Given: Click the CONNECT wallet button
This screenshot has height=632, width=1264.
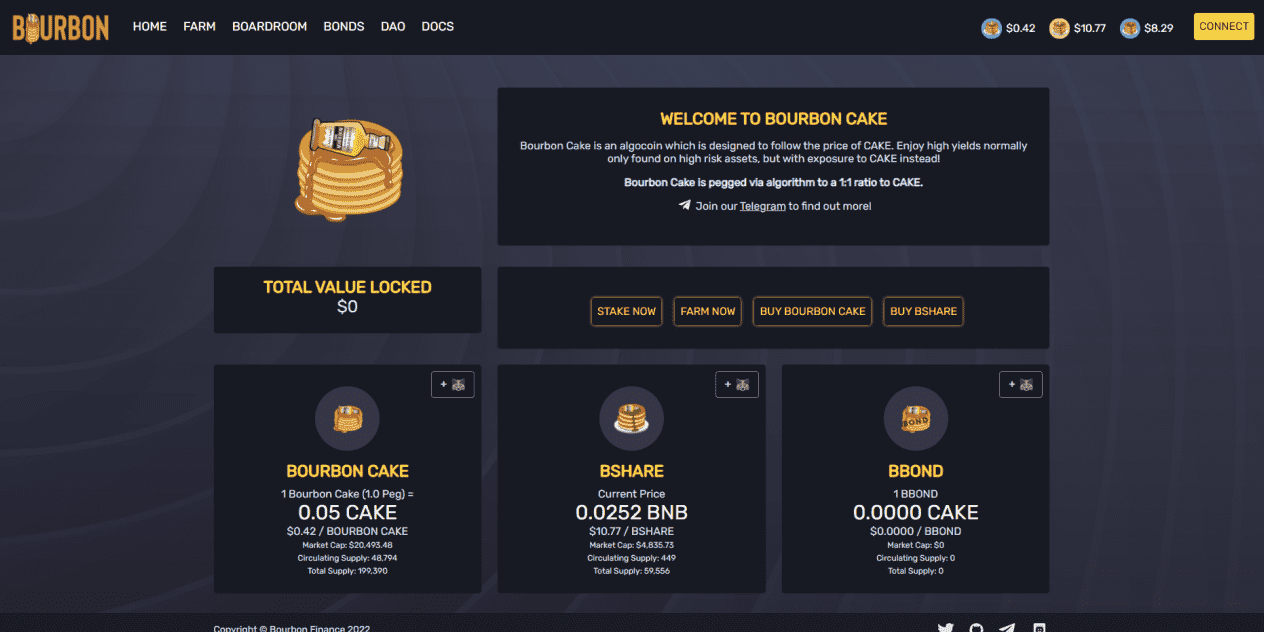Looking at the screenshot, I should (1224, 27).
